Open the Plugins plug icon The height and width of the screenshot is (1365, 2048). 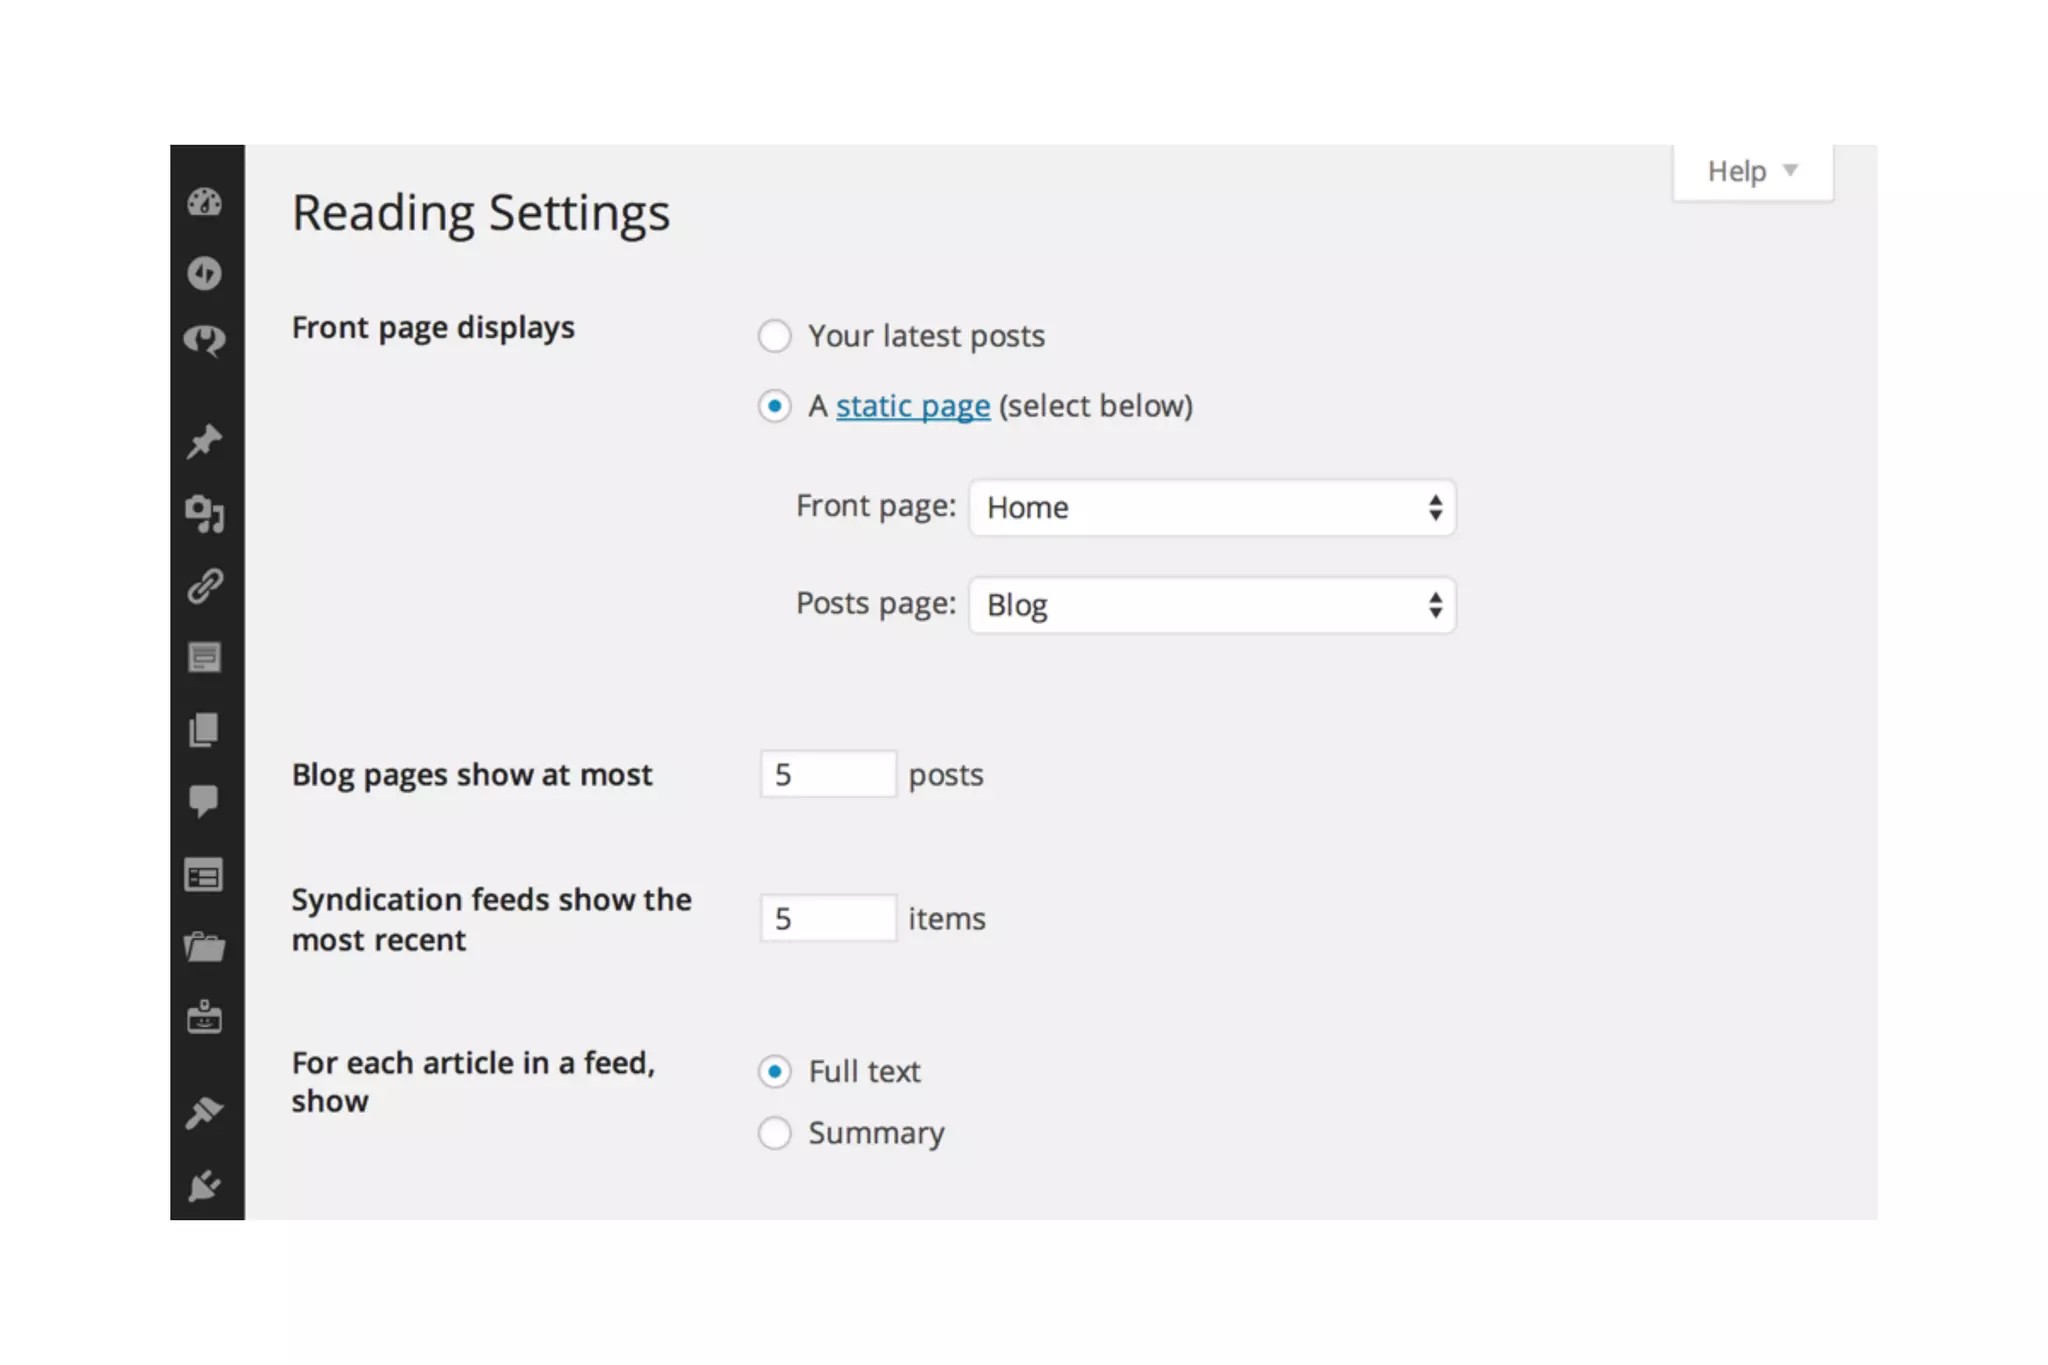[205, 1186]
